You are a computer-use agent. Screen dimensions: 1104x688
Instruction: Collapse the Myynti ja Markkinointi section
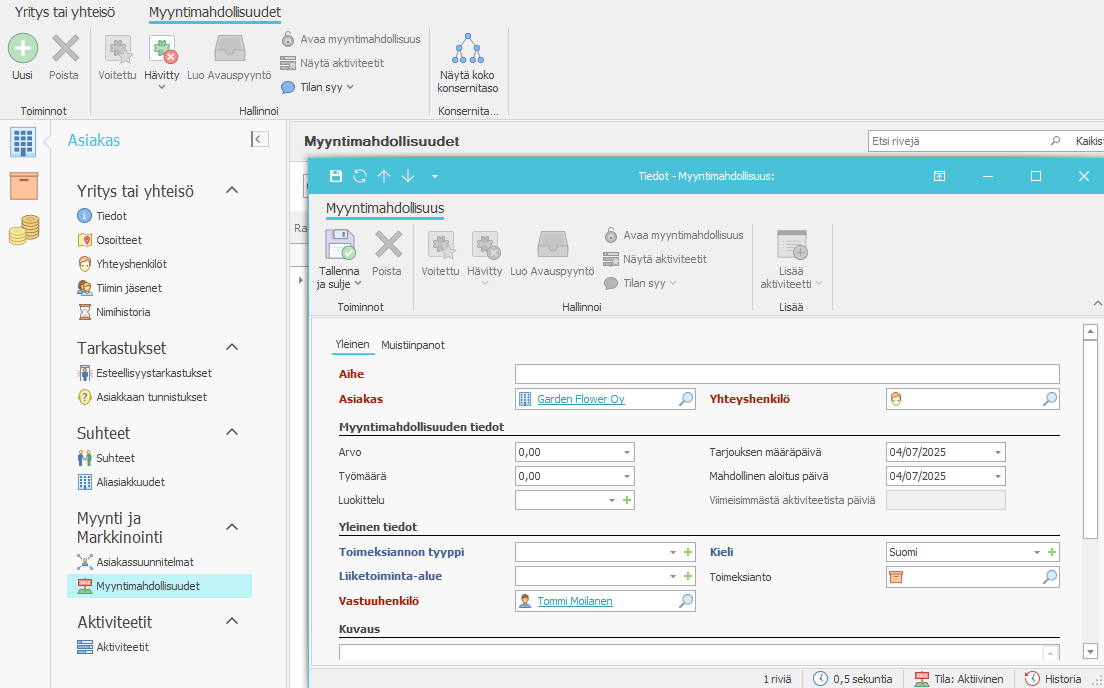pyautogui.click(x=232, y=526)
